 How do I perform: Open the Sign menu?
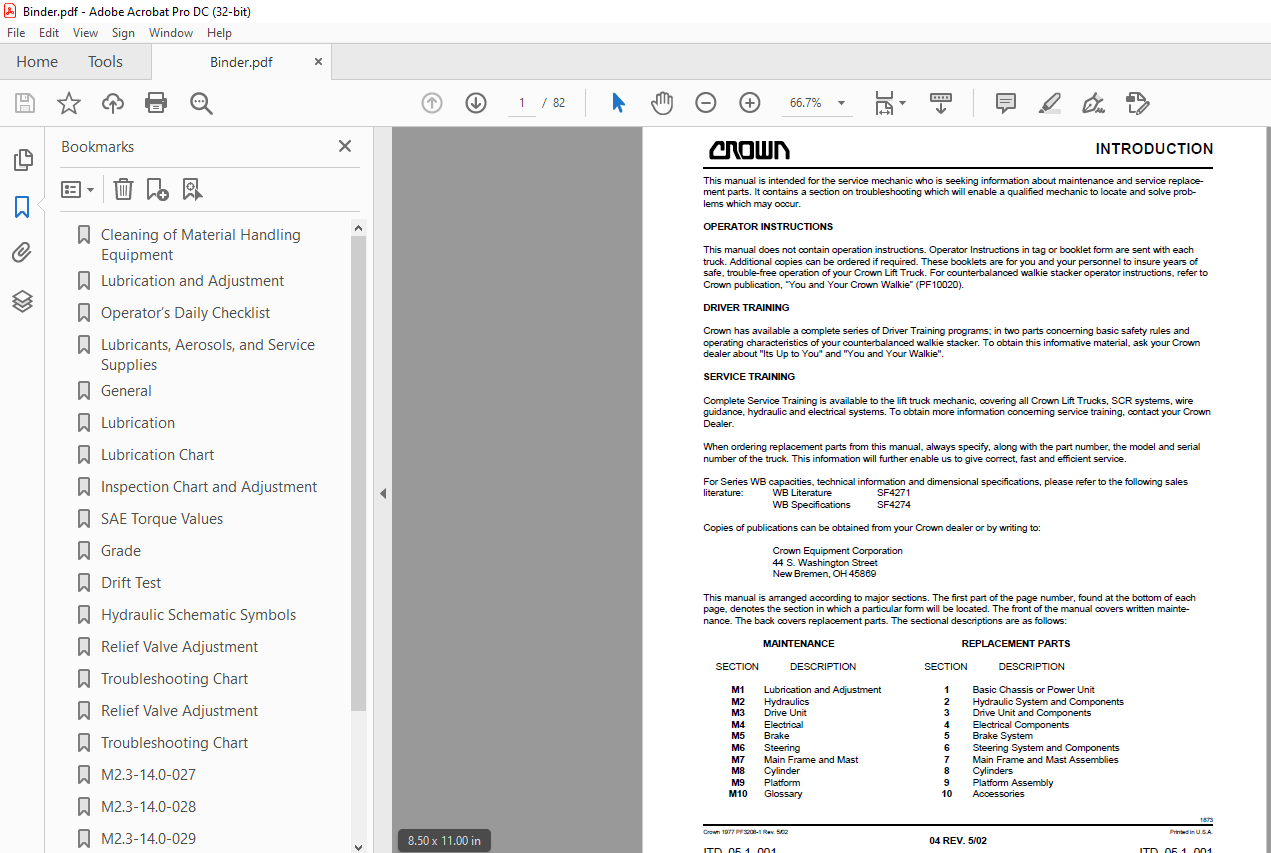123,33
